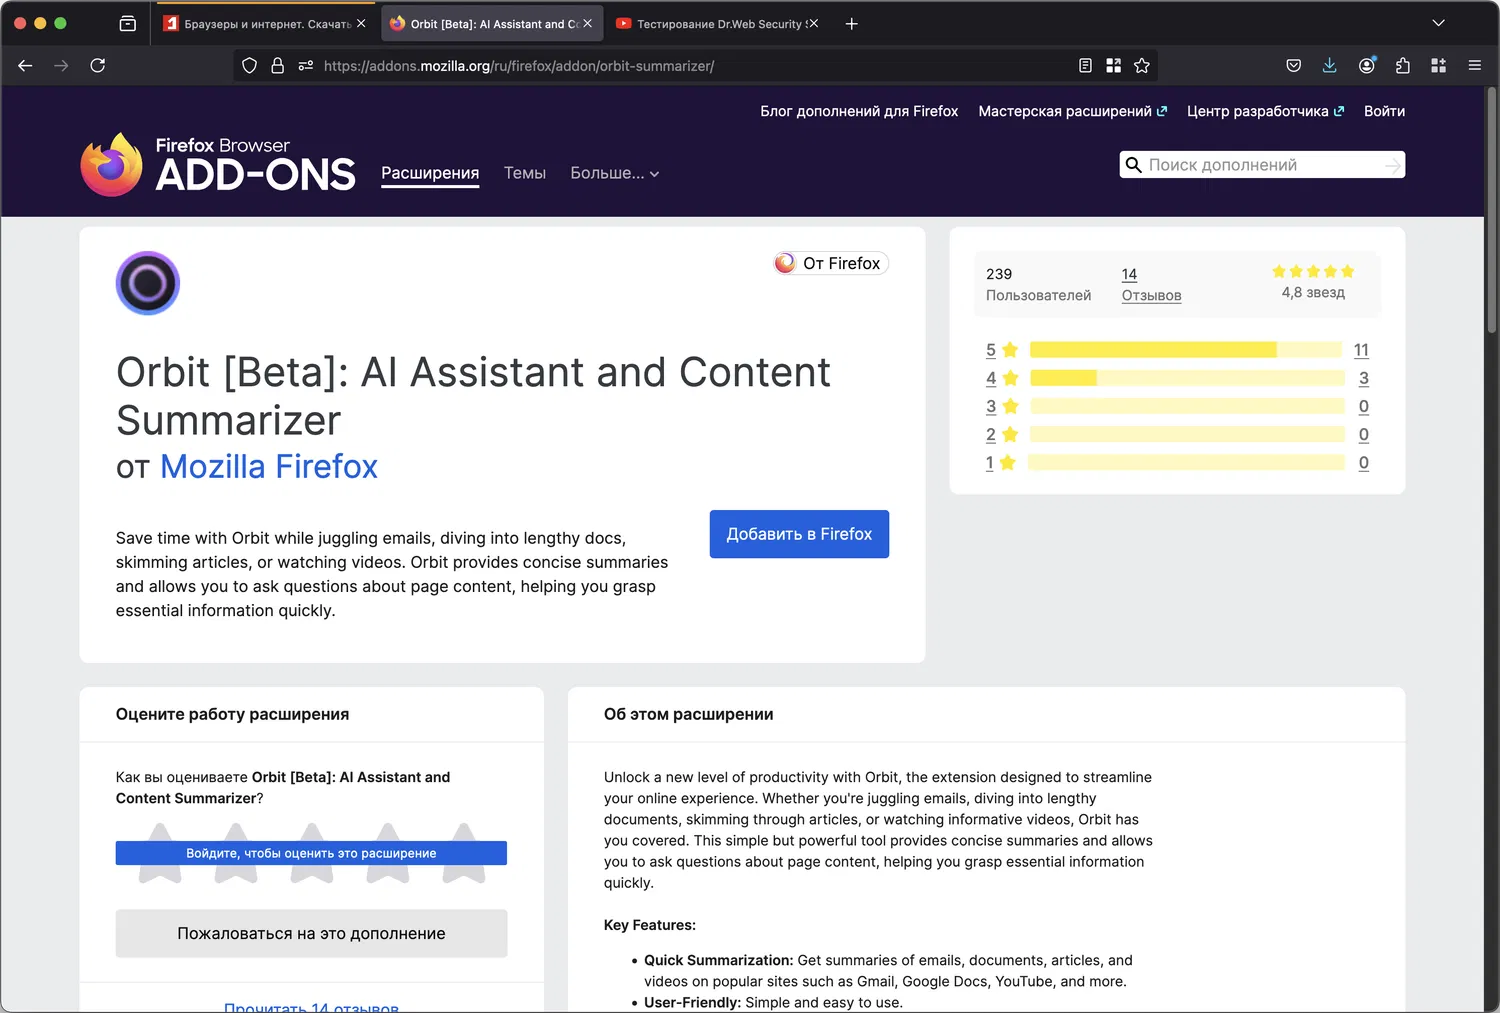Switch to the Тестирование Dr.Web Security tab

[x=715, y=24]
